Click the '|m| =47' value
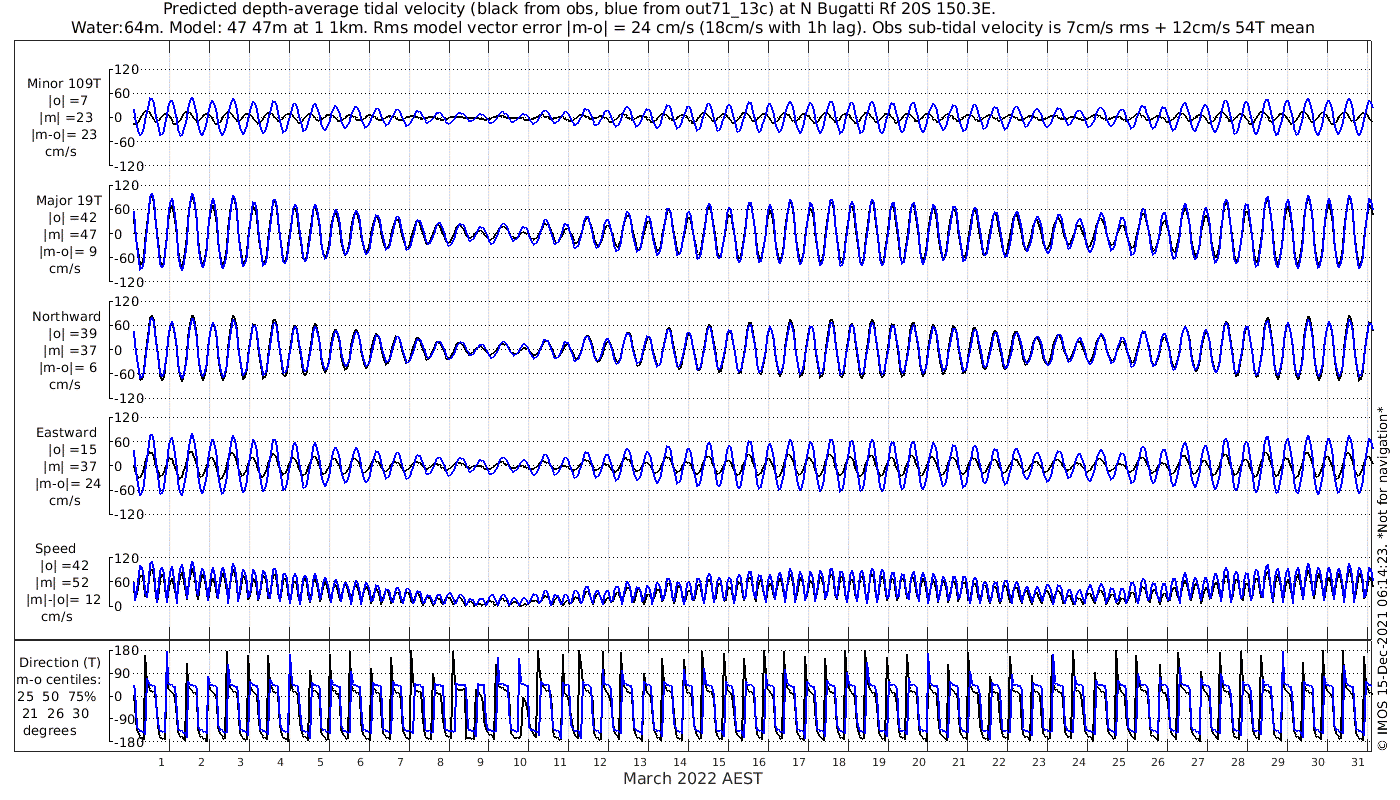The height and width of the screenshot is (800, 1400). [x=69, y=235]
